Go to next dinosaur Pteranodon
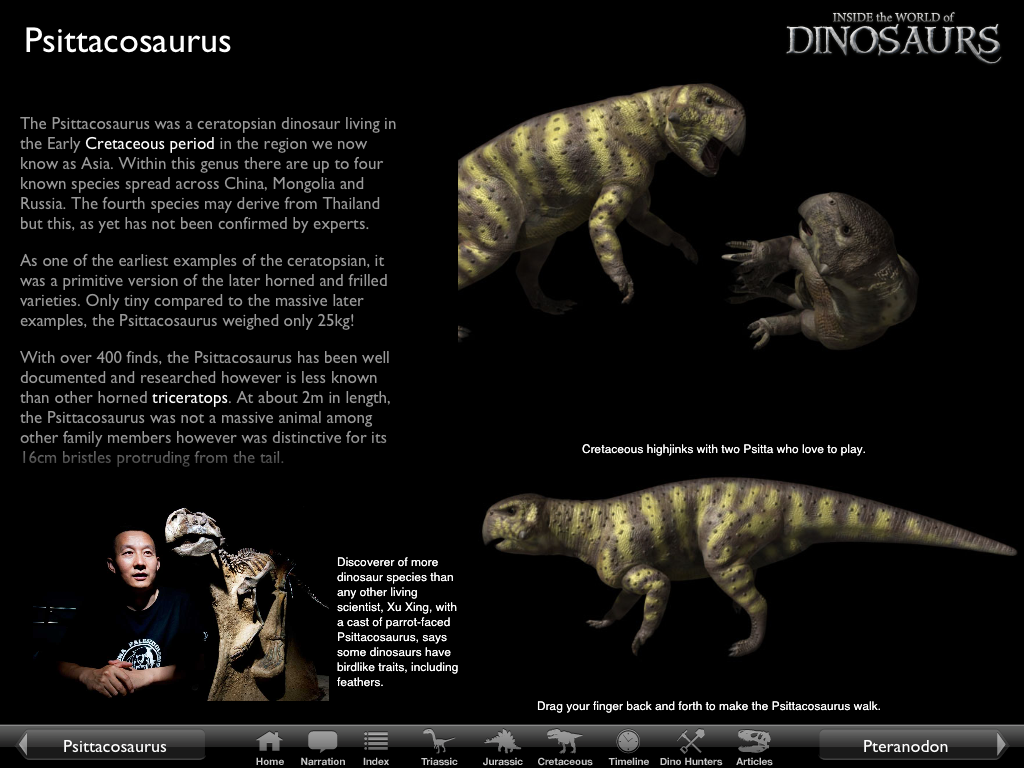The width and height of the screenshot is (1024, 768). 912,745
